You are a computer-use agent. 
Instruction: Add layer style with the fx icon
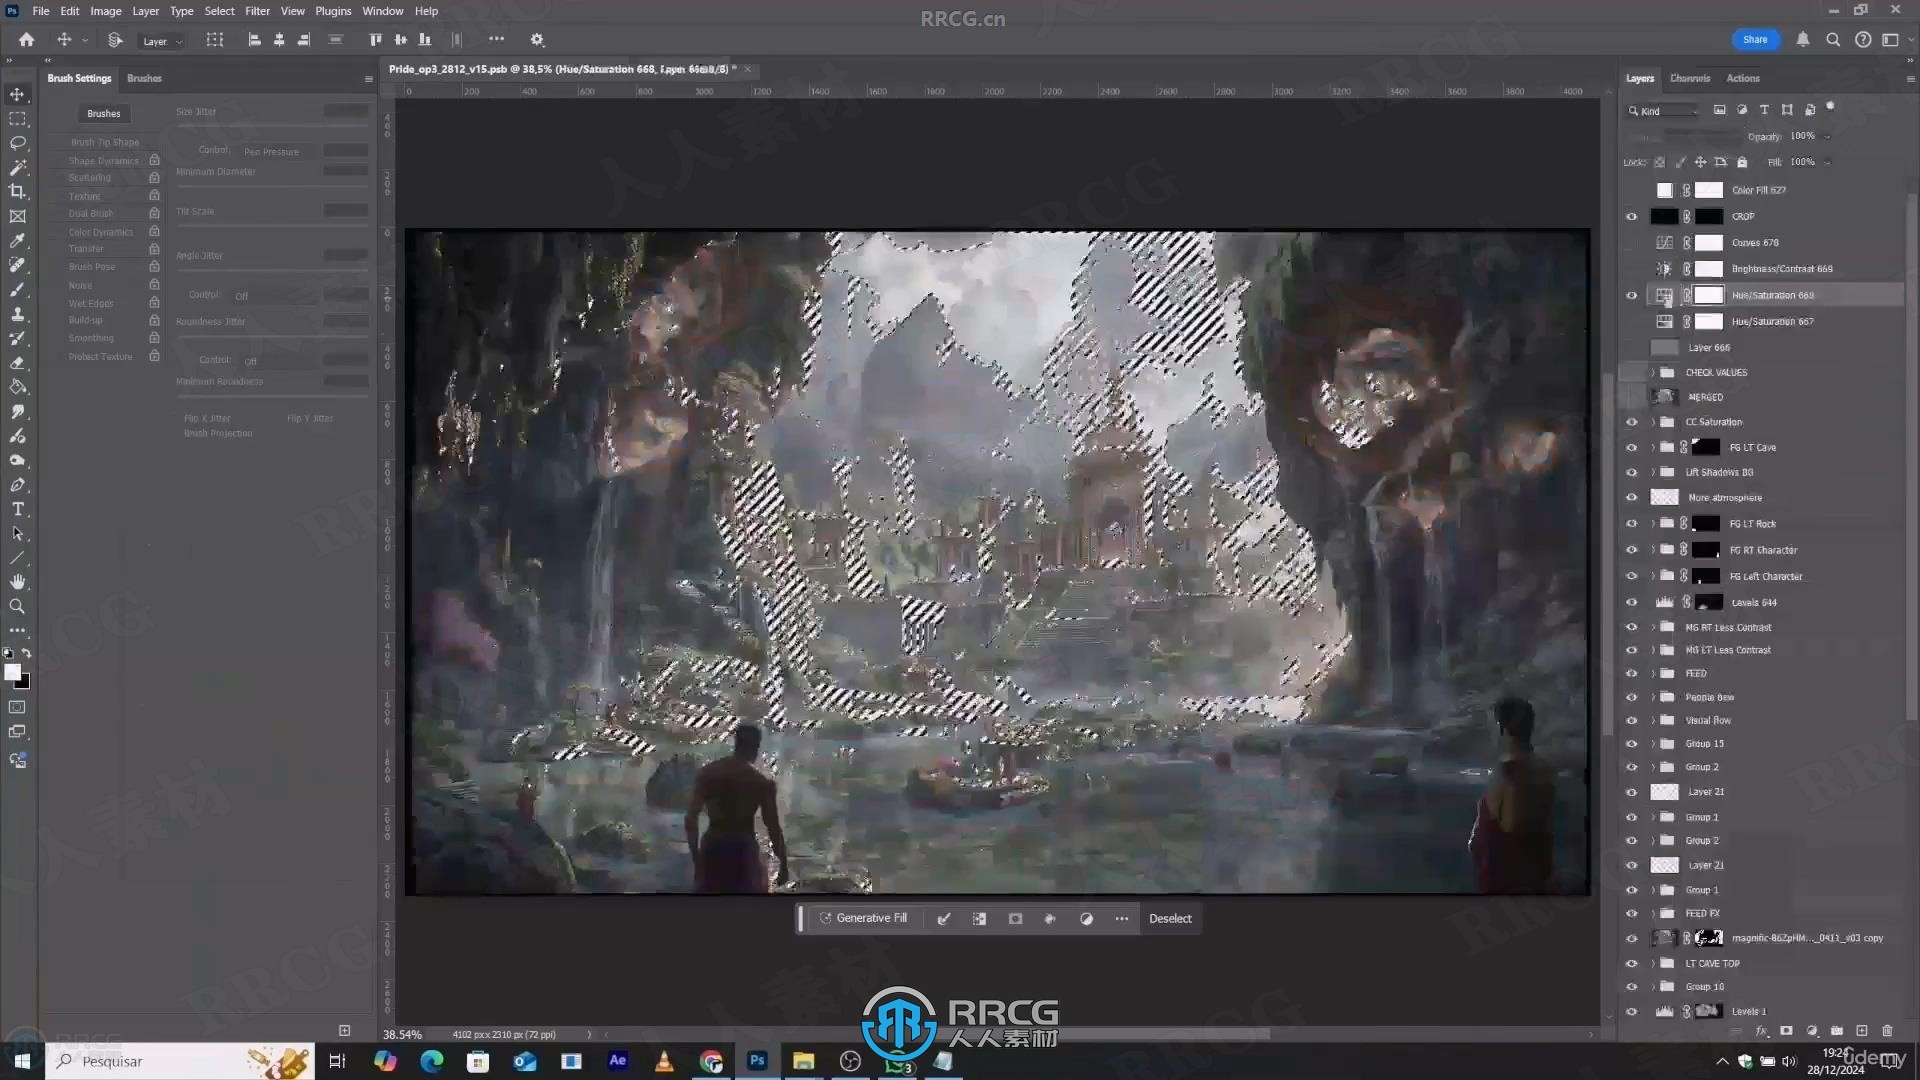pyautogui.click(x=1761, y=1031)
